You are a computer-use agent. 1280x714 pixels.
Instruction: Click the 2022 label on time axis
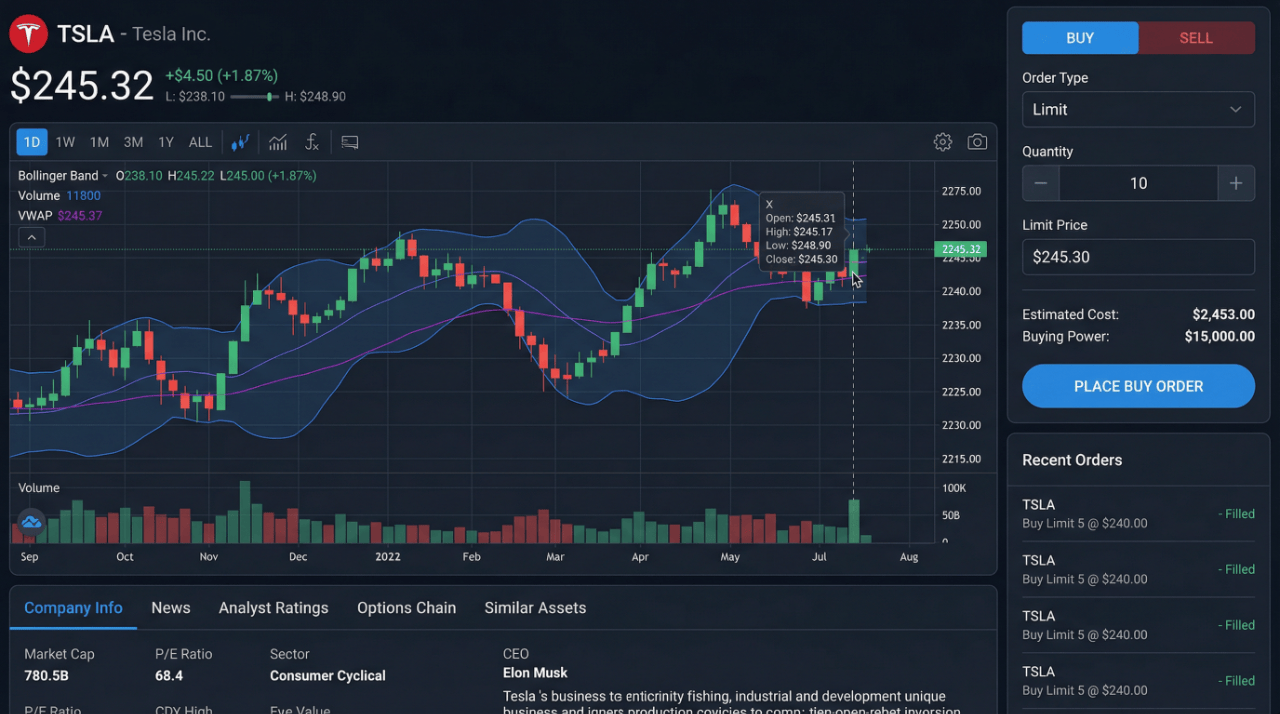(387, 557)
